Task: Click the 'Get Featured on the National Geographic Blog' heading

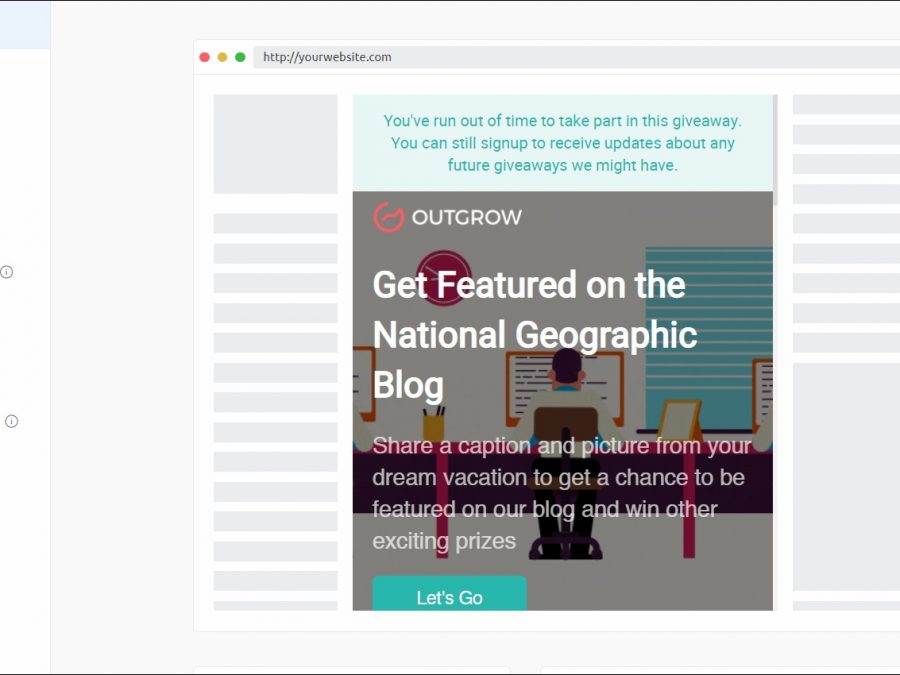Action: tap(534, 334)
